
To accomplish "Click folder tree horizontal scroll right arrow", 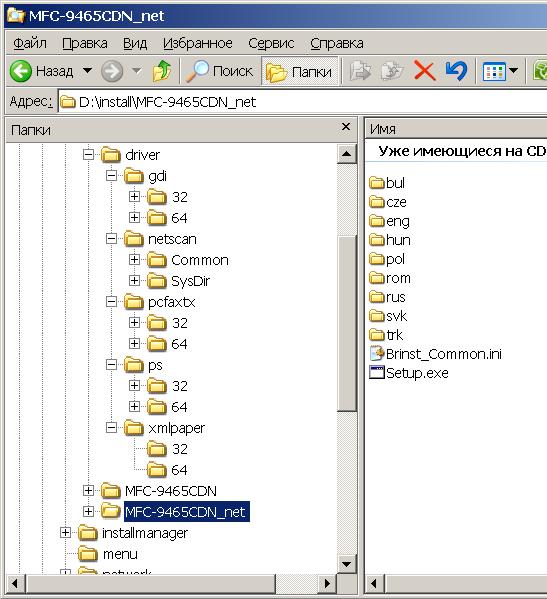I will click(x=327, y=584).
